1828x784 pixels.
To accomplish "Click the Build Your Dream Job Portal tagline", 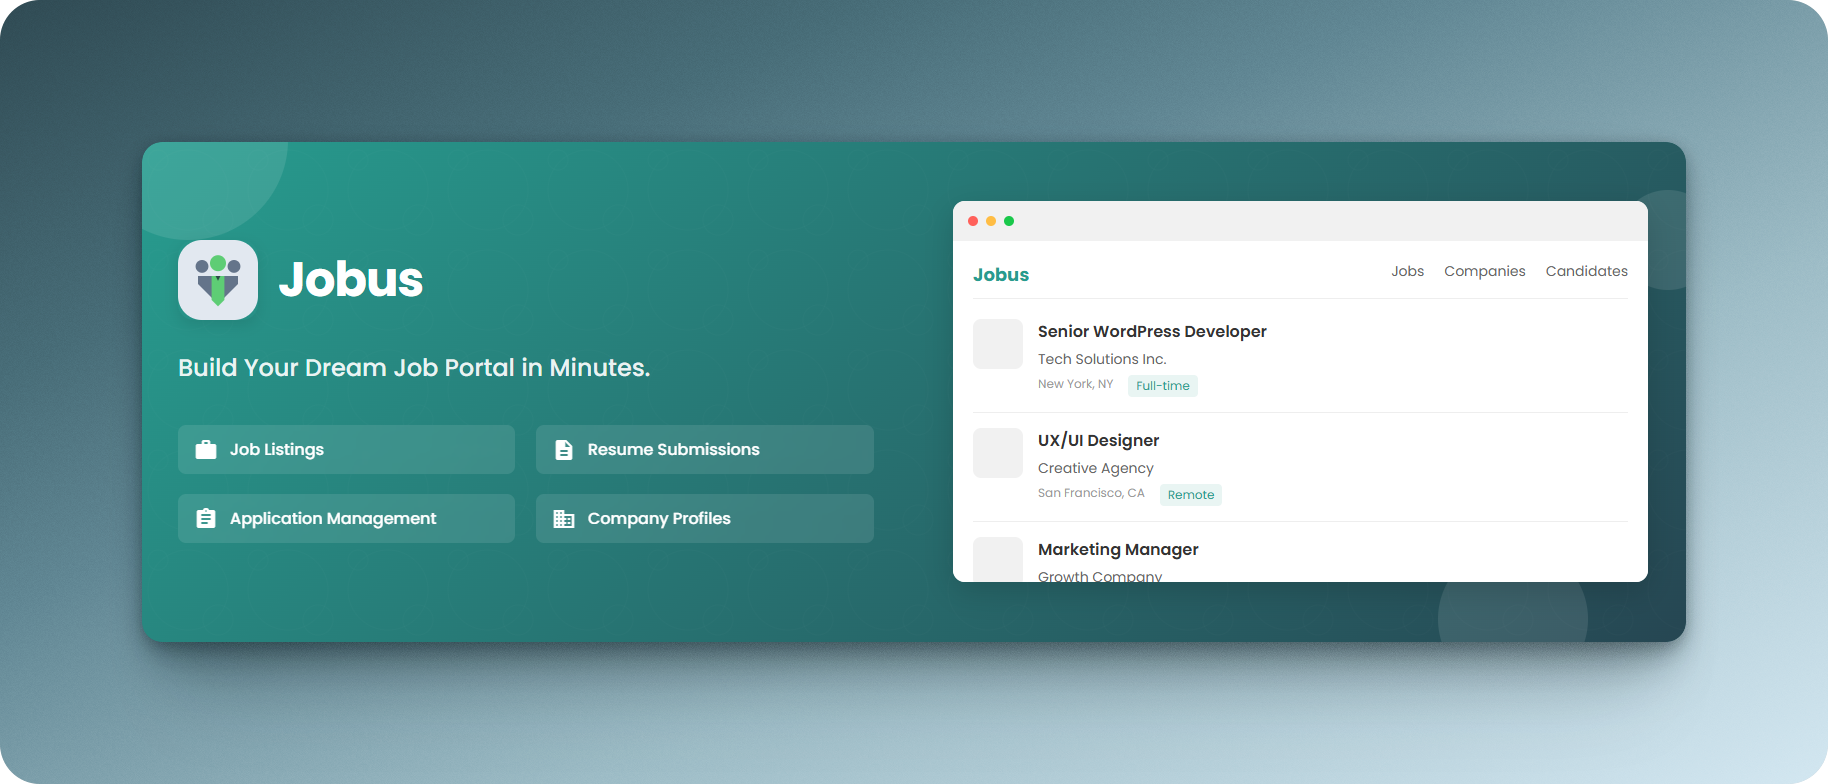I will 414,368.
